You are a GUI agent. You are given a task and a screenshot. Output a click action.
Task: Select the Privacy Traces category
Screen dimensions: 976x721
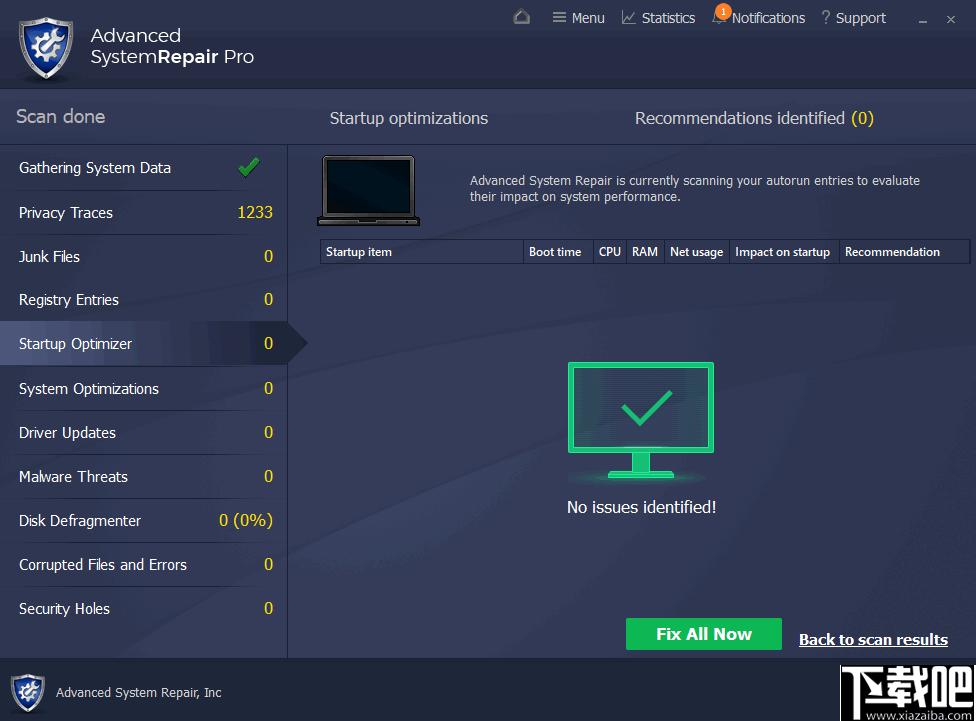[144, 212]
